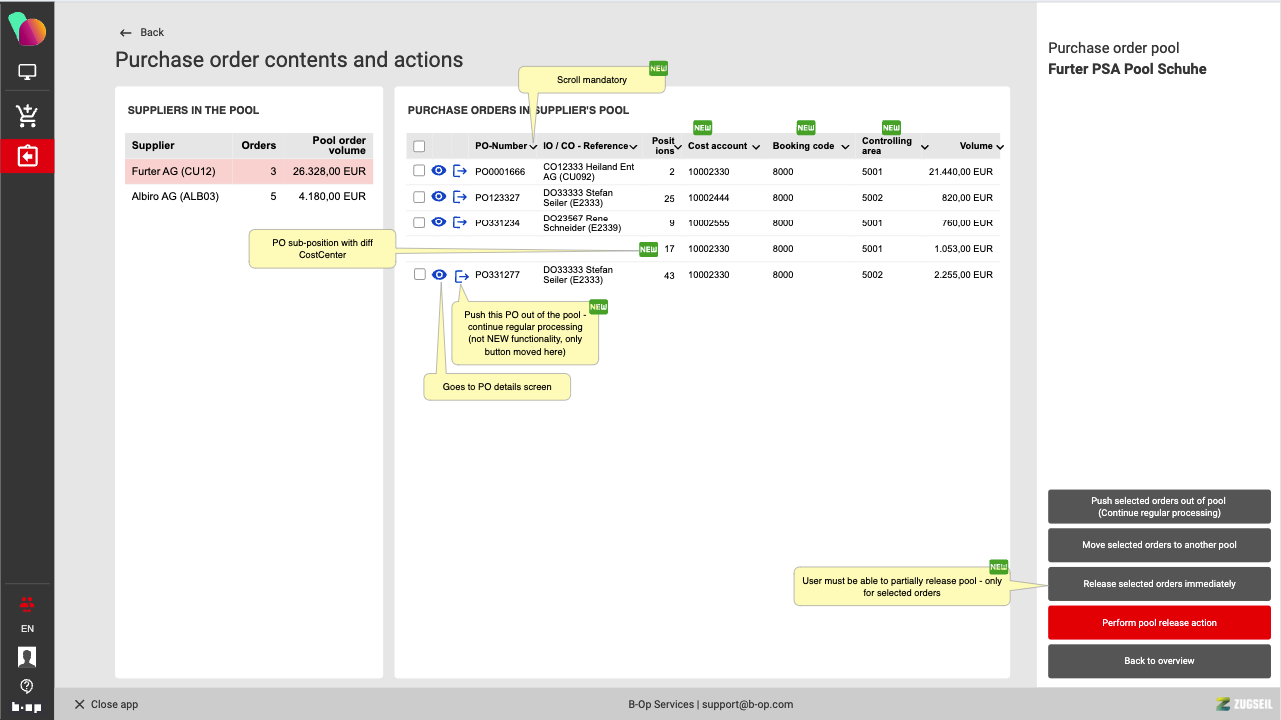Check the PO331277 row checkbox
Image resolution: width=1281 pixels, height=720 pixels.
pos(419,275)
